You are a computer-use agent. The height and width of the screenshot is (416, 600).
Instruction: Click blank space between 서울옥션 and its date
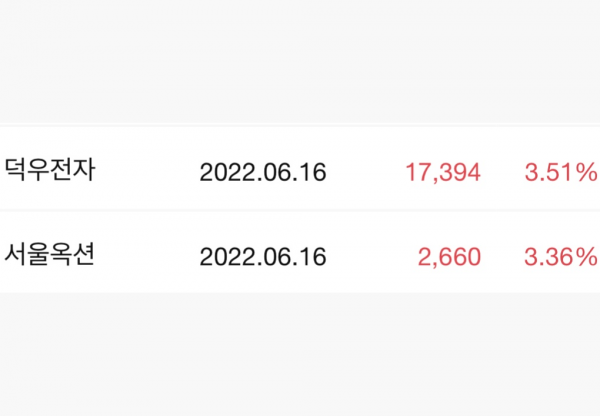pyautogui.click(x=148, y=256)
